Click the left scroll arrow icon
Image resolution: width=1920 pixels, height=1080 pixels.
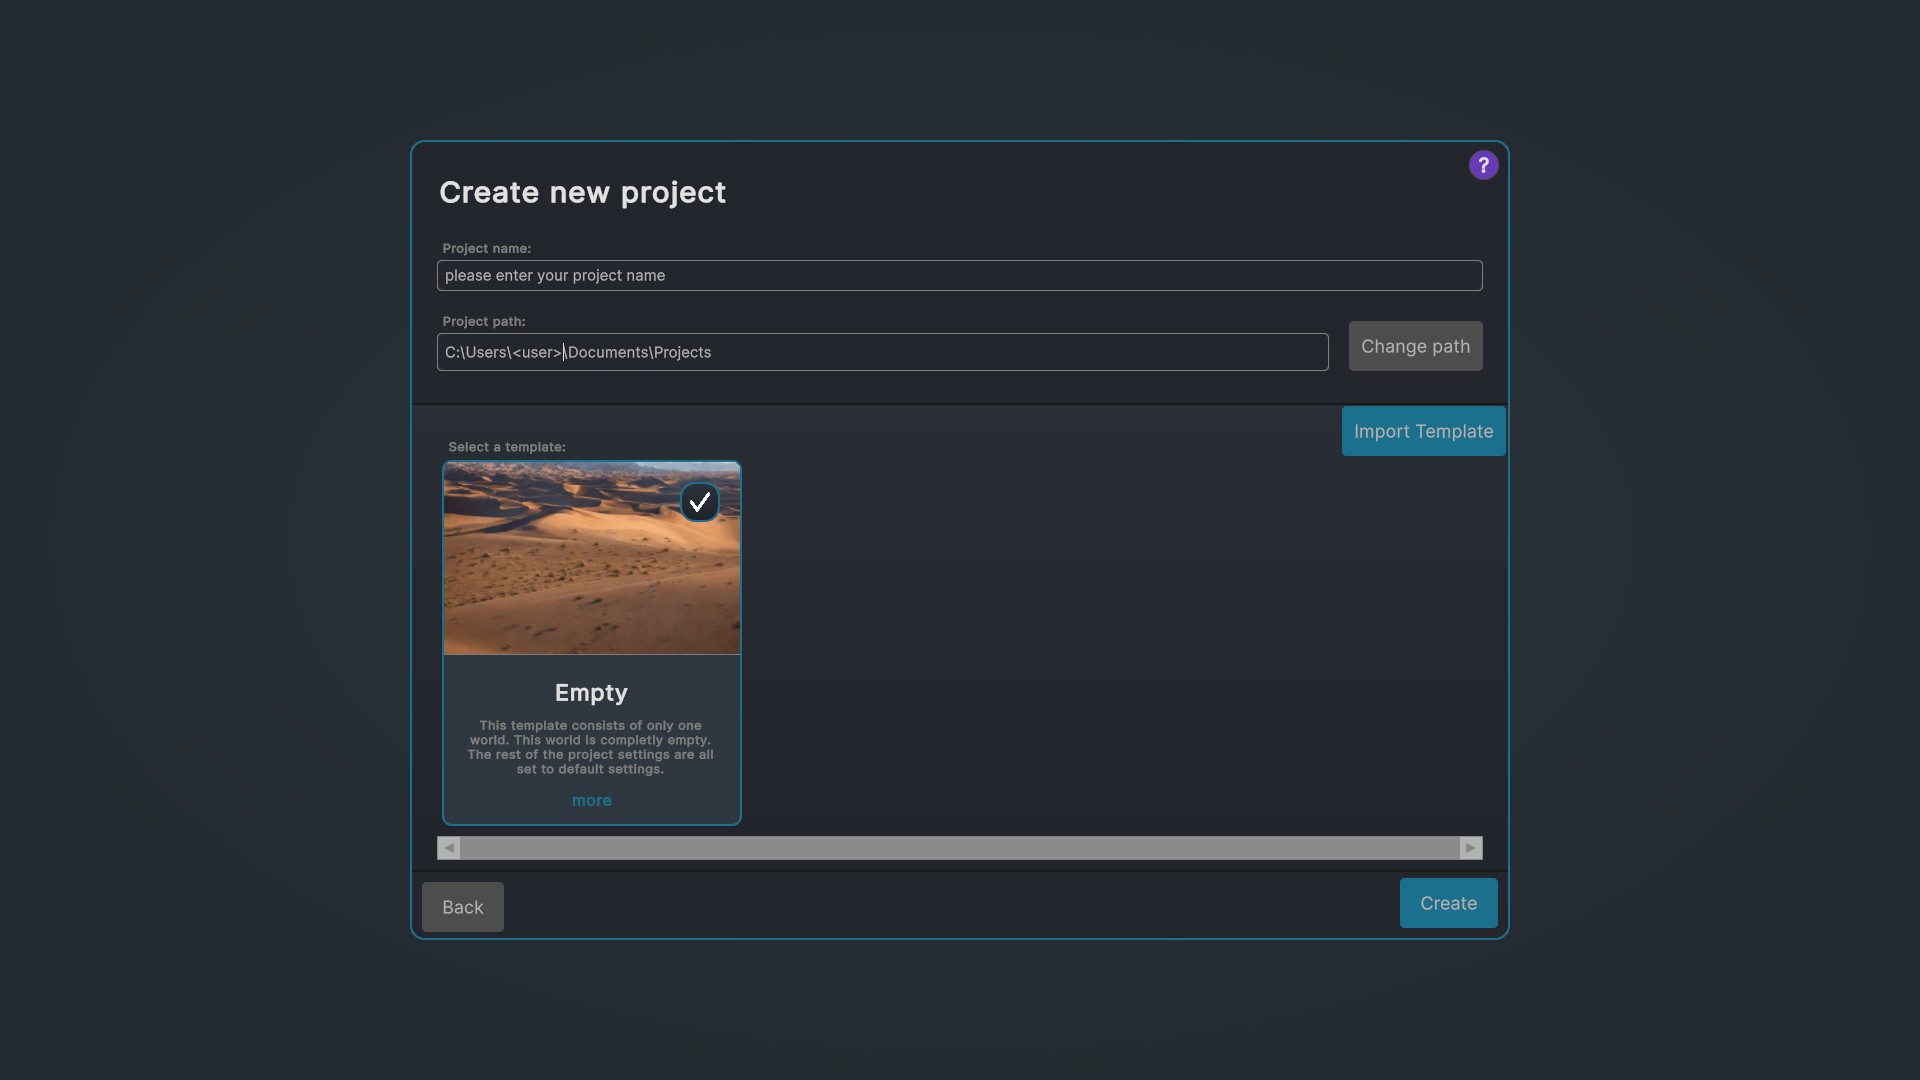[x=448, y=847]
